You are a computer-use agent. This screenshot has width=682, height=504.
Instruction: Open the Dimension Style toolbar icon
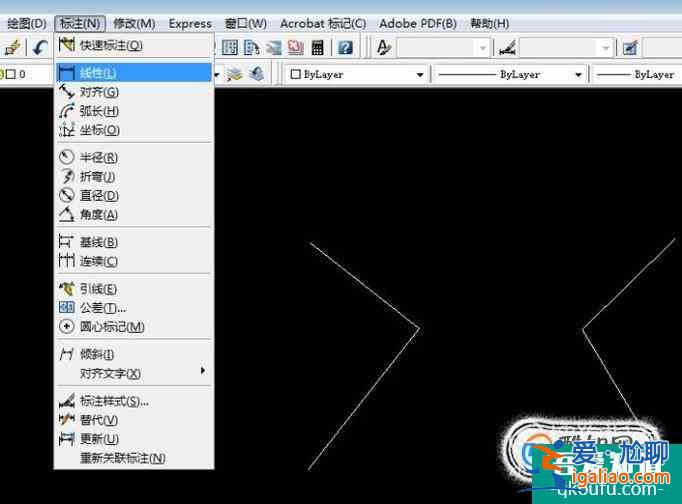[x=507, y=48]
